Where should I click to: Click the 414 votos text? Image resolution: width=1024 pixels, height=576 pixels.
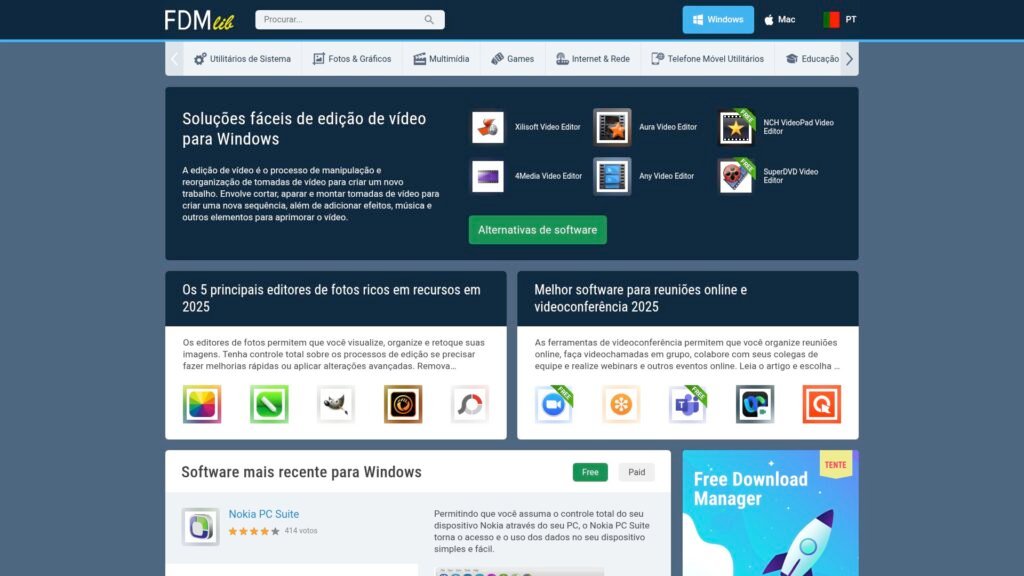coord(301,531)
